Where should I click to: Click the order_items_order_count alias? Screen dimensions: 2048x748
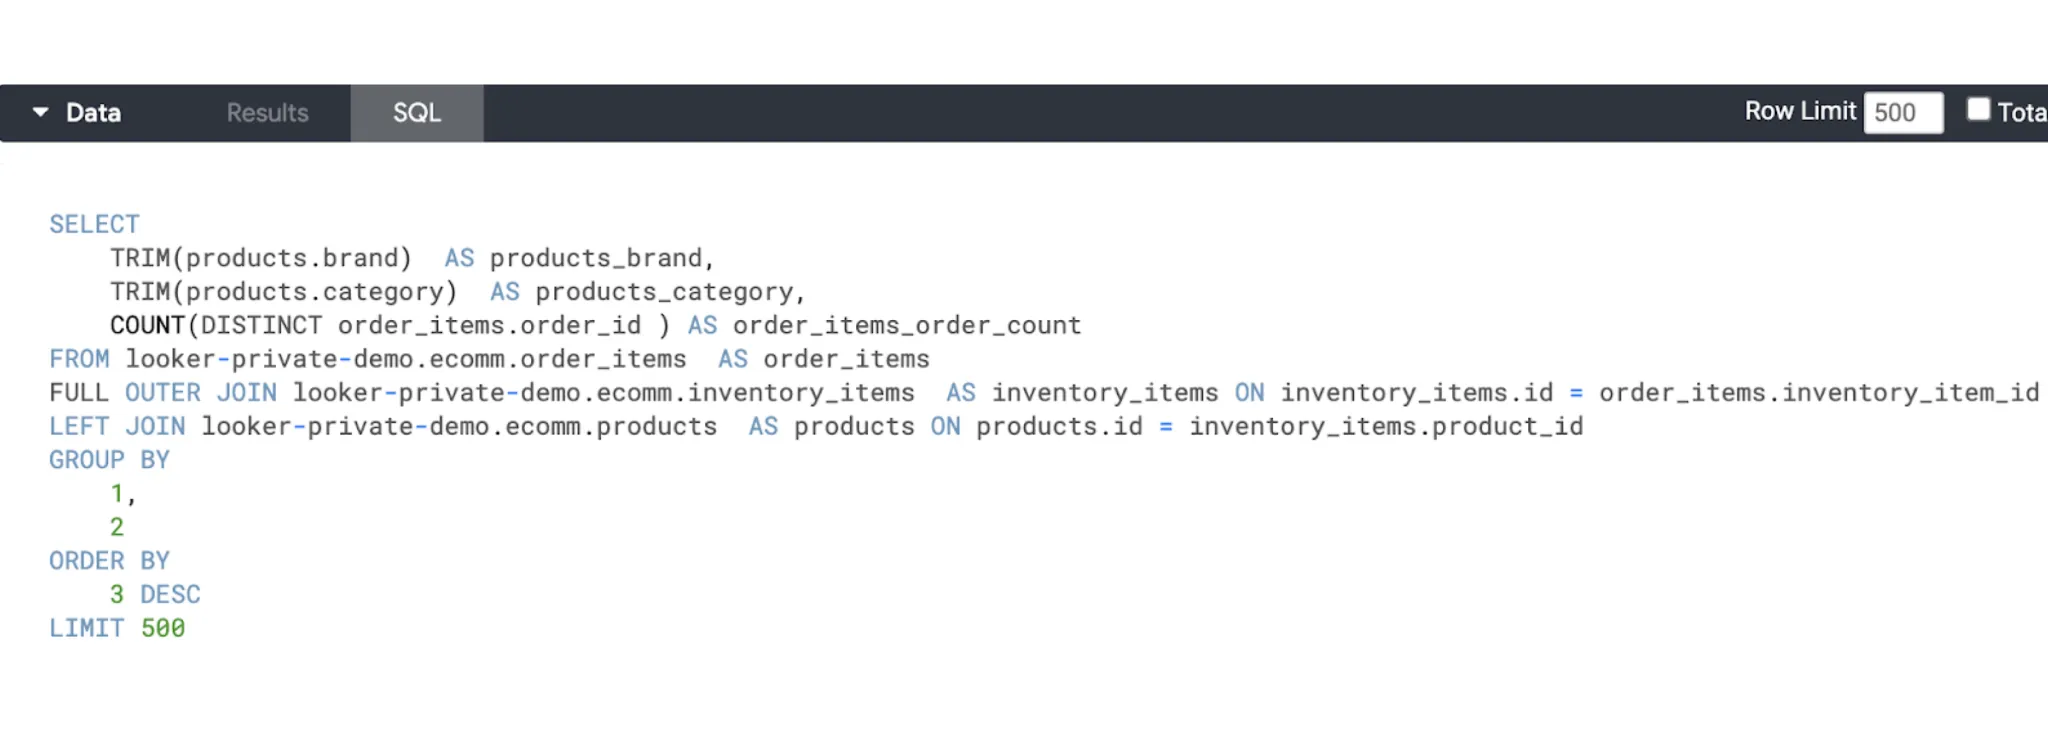[906, 326]
